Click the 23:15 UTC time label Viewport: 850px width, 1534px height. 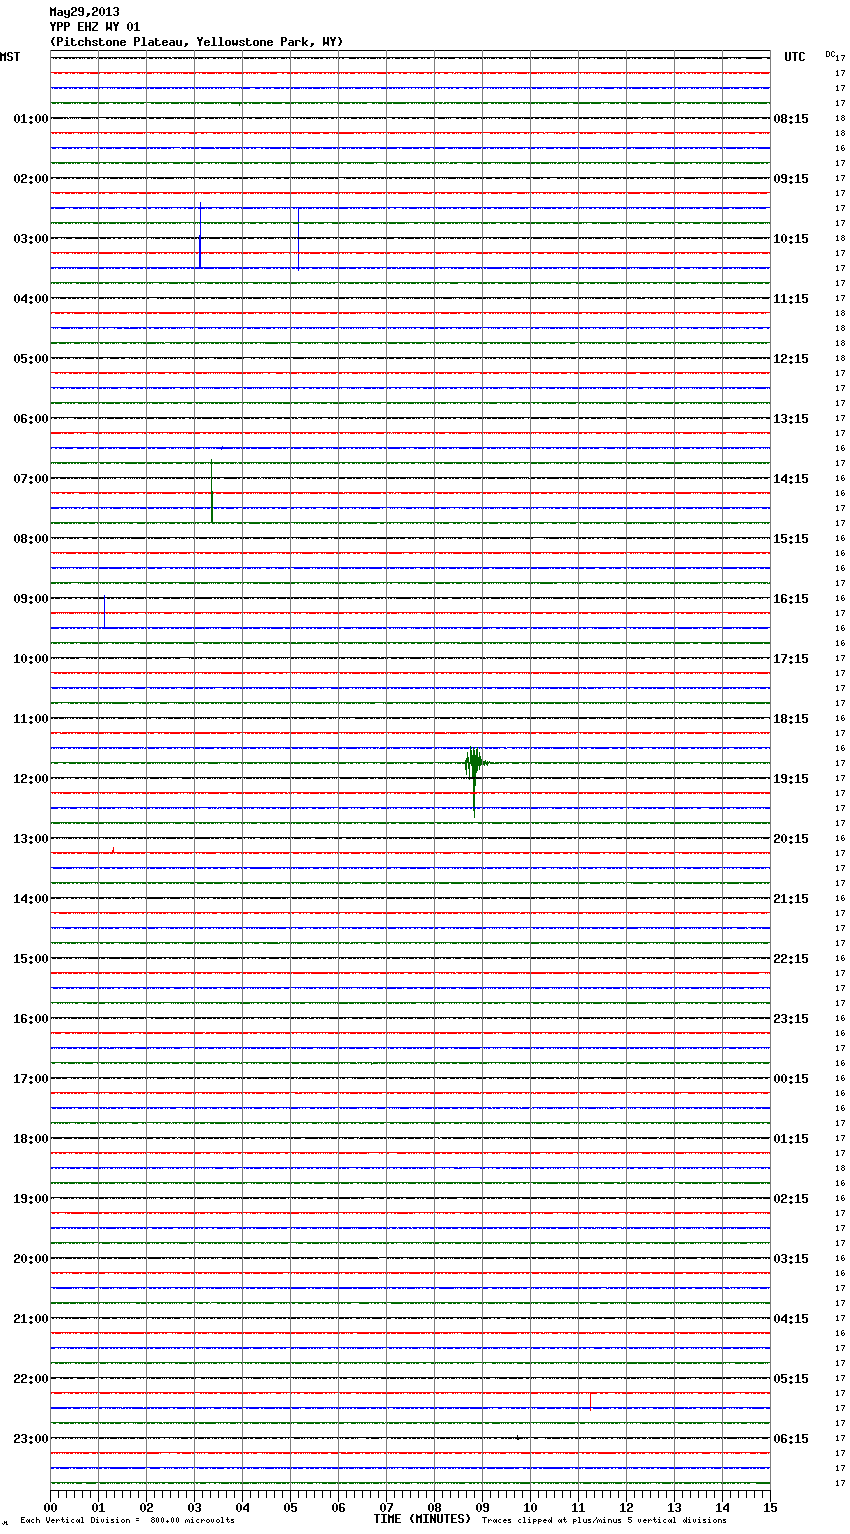791,1019
